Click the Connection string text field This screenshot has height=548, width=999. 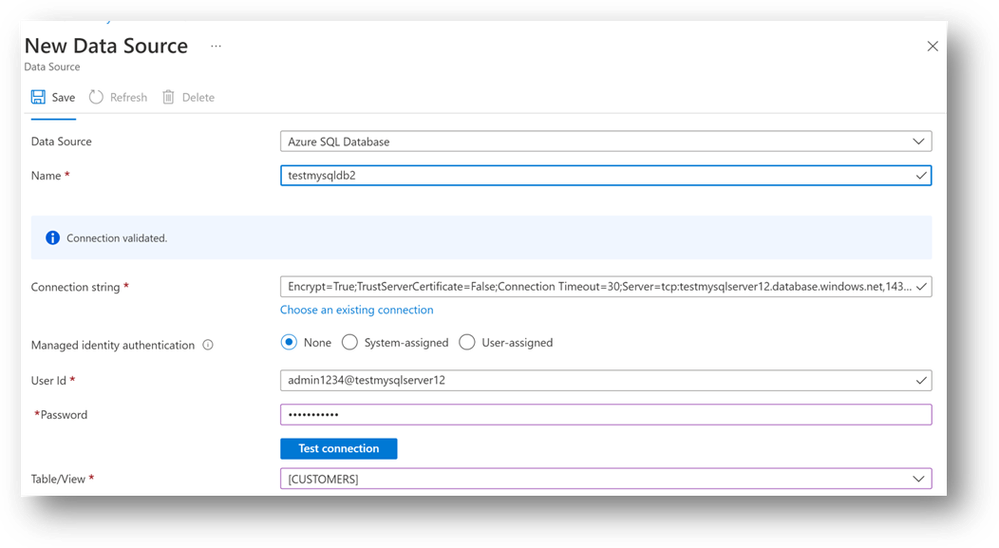point(598,287)
